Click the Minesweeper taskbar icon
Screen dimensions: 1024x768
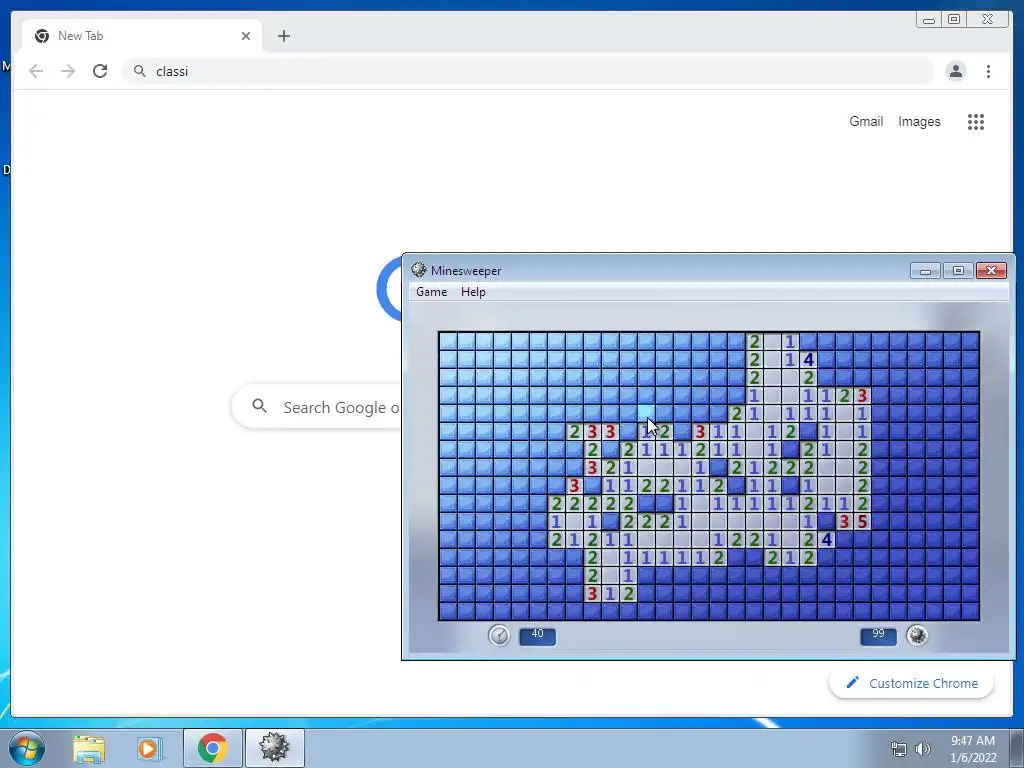(x=274, y=748)
